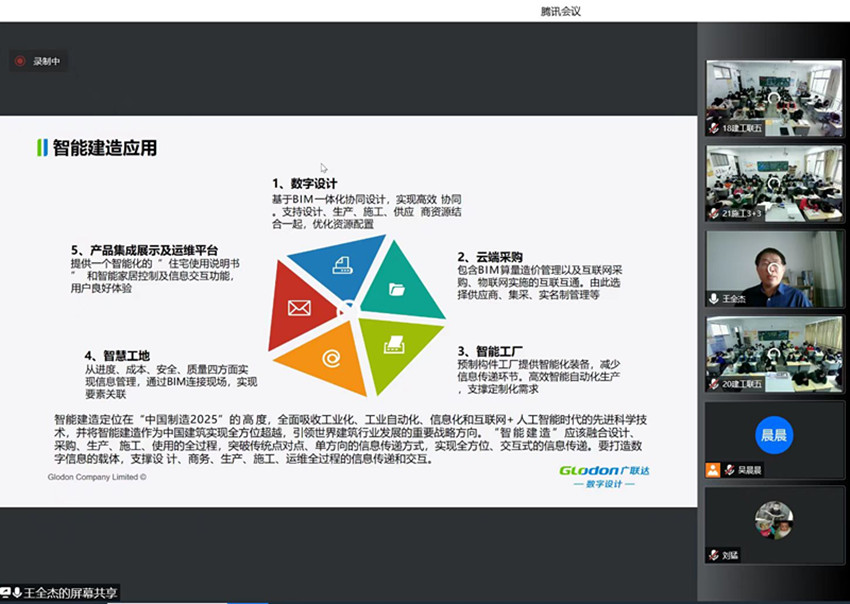850x604 pixels.
Task: Click the teal folder icon in pentagon
Action: tap(397, 290)
